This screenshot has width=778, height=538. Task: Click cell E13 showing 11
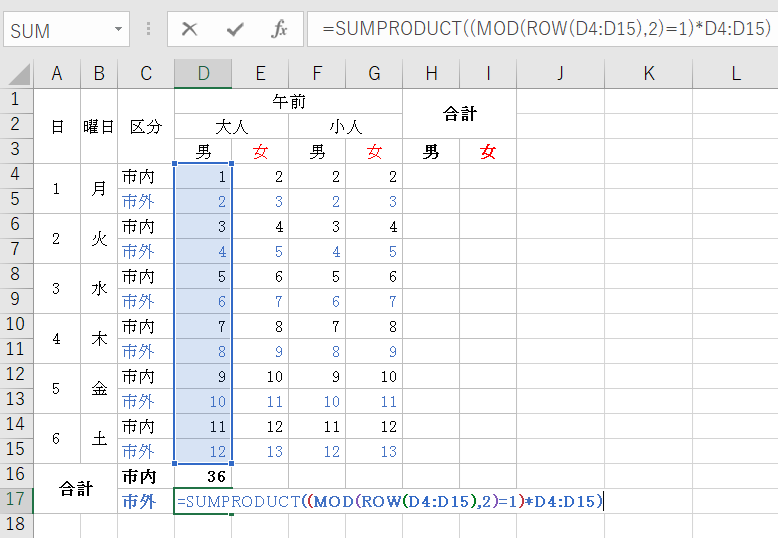(x=260, y=401)
